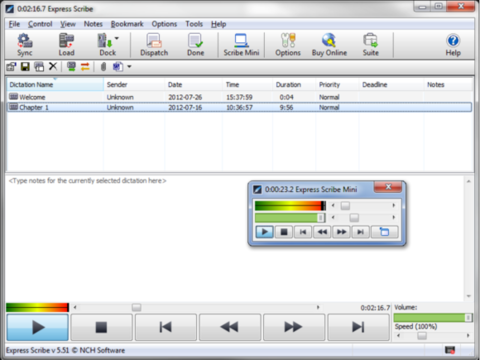This screenshot has height=360, width=480.
Task: Click the large fast forward button
Action: tap(293, 327)
